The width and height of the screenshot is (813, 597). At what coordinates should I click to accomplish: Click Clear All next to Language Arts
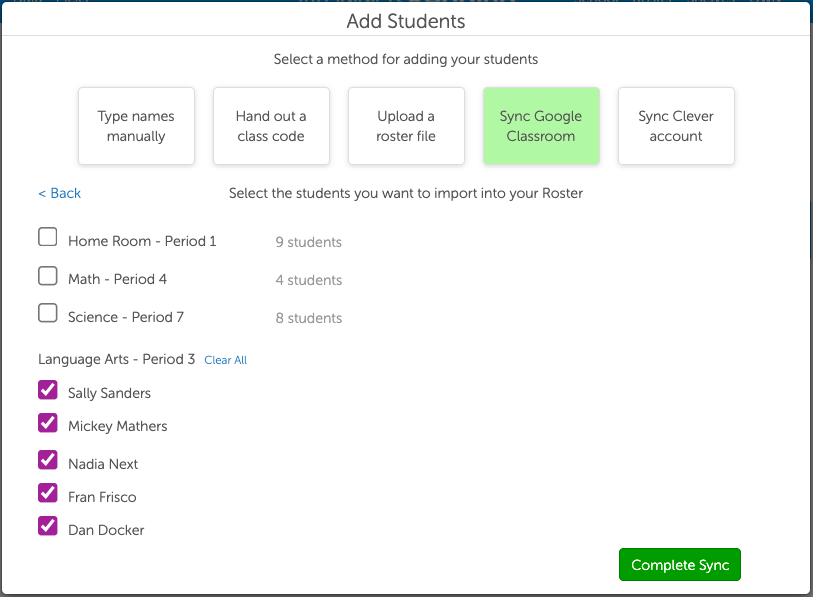(225, 360)
